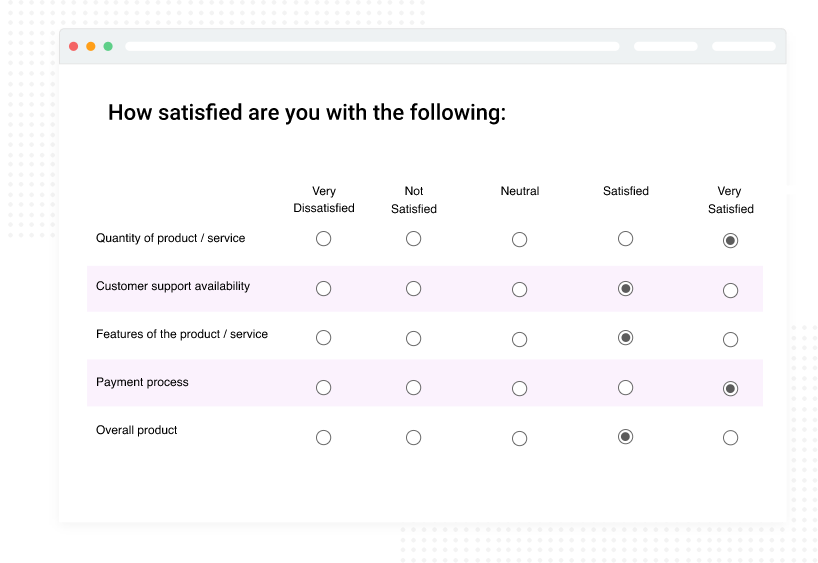Click the green maximize window dot
The height and width of the screenshot is (563, 818).
pos(108,46)
